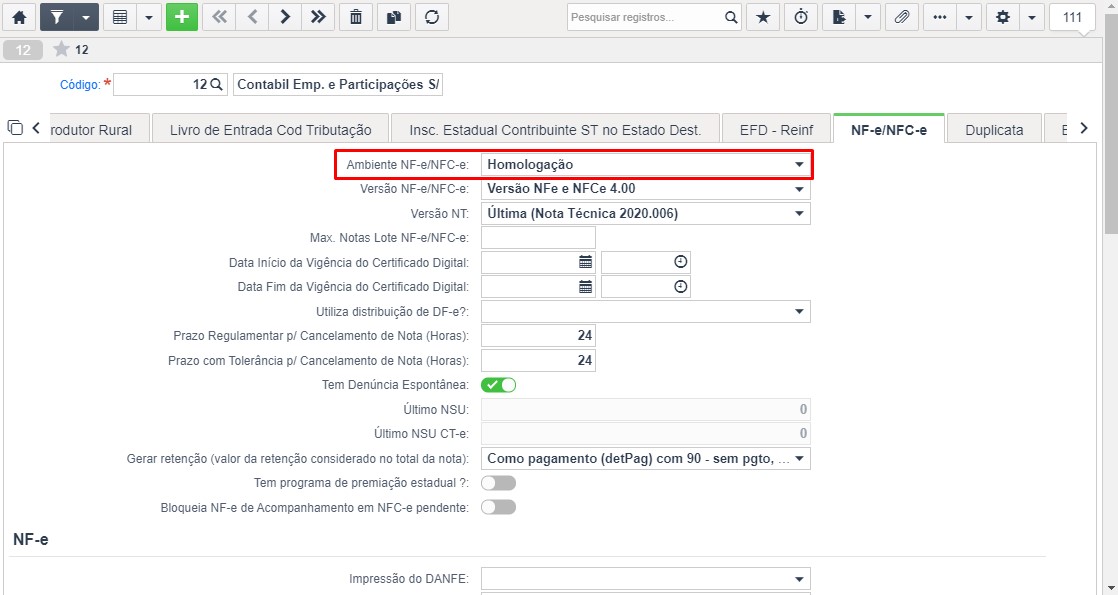Expand settings dropdown arrow
Screen dimensions: 1118x595
pos(1032,17)
